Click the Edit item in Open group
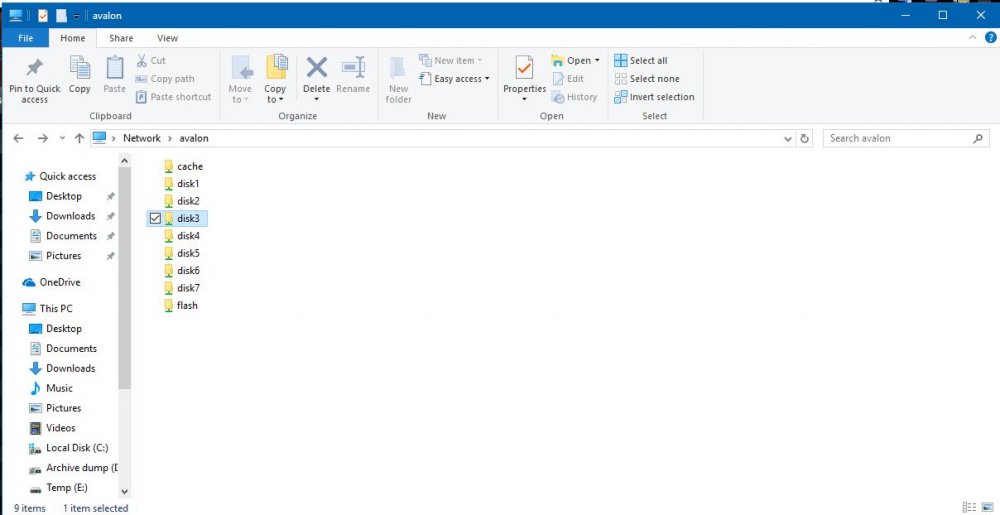Viewport: 1000px width, 515px height. pos(568,79)
